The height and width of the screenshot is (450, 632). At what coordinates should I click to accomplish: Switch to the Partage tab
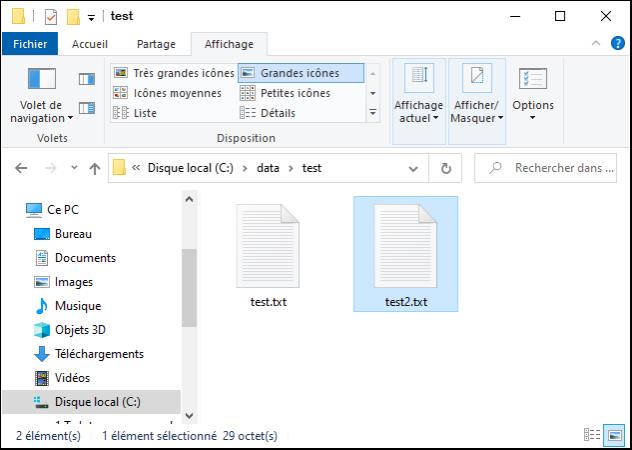pos(156,44)
